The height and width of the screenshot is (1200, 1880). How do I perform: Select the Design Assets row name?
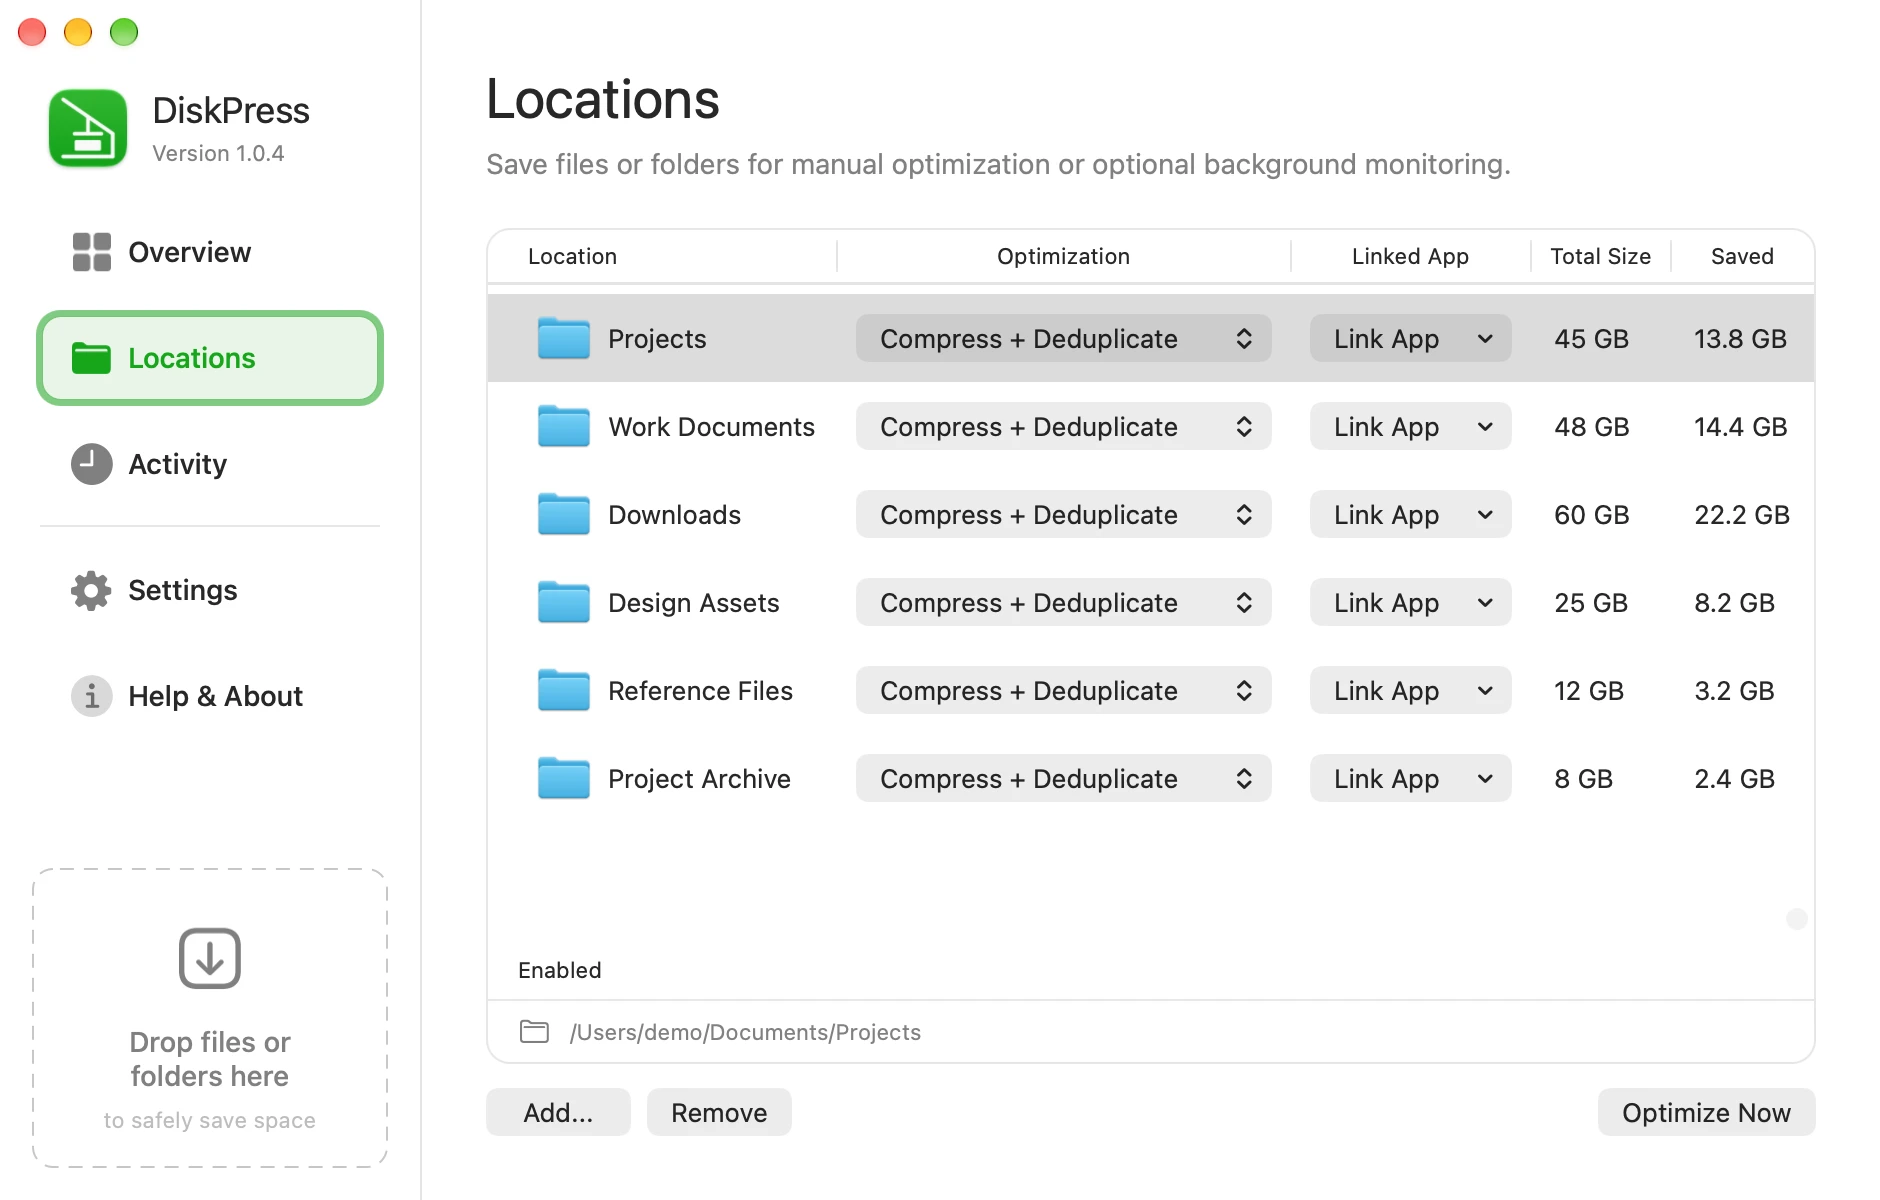693,603
